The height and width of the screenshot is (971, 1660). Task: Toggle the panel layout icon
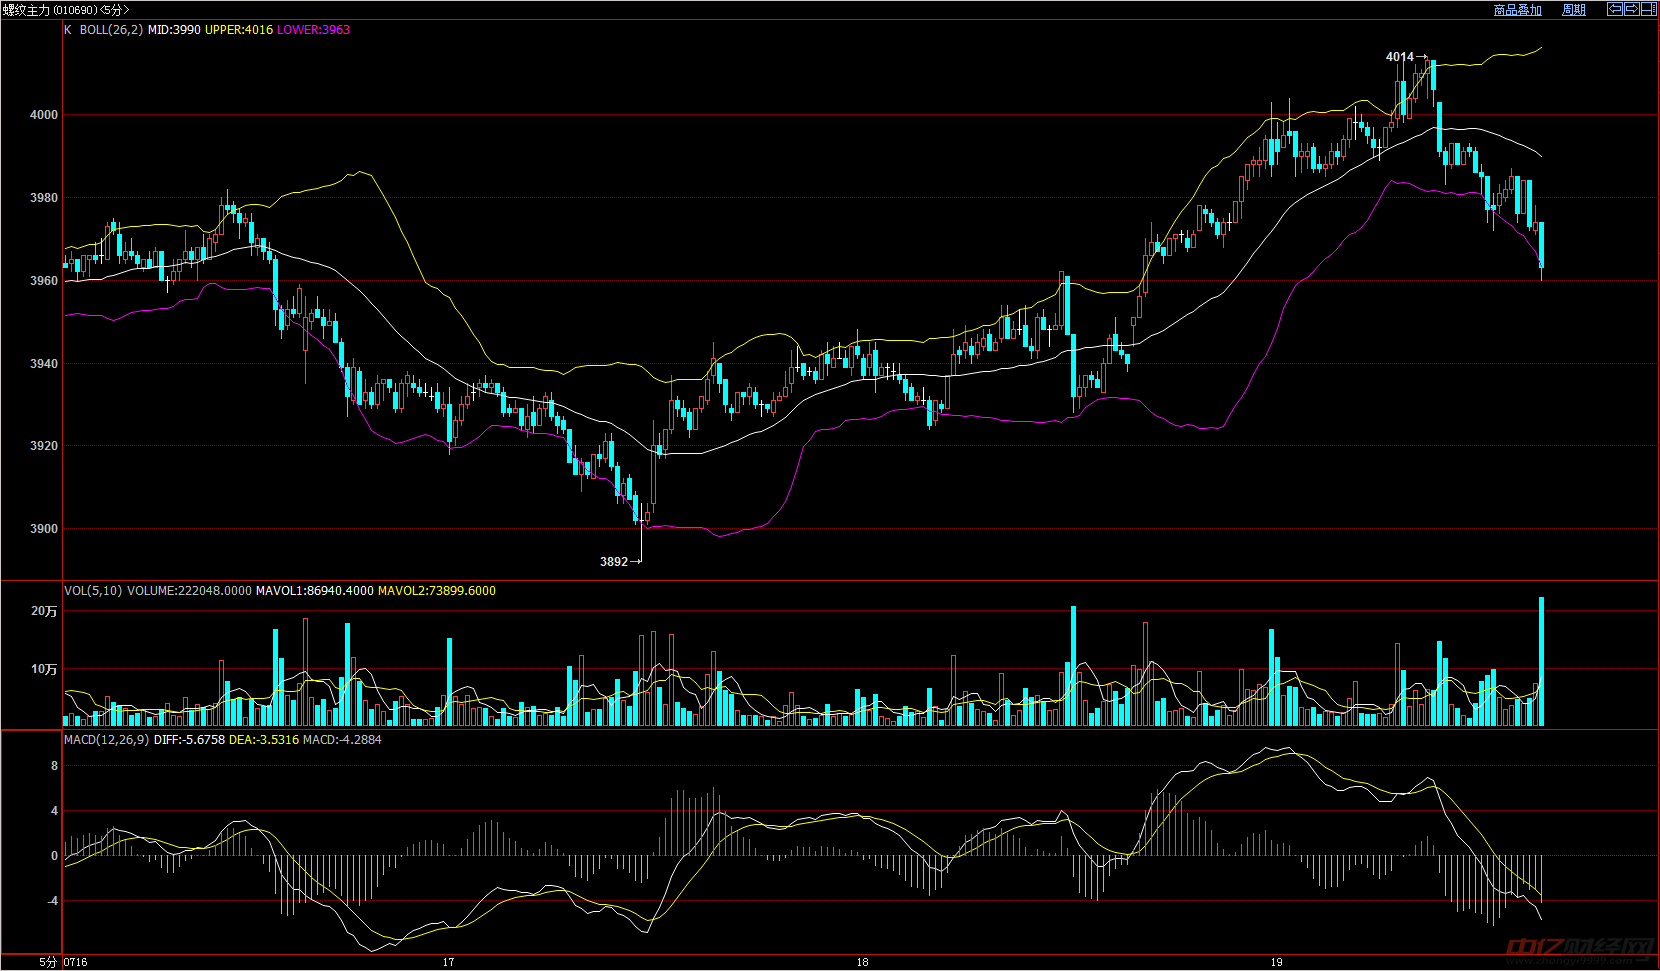coord(1649,9)
